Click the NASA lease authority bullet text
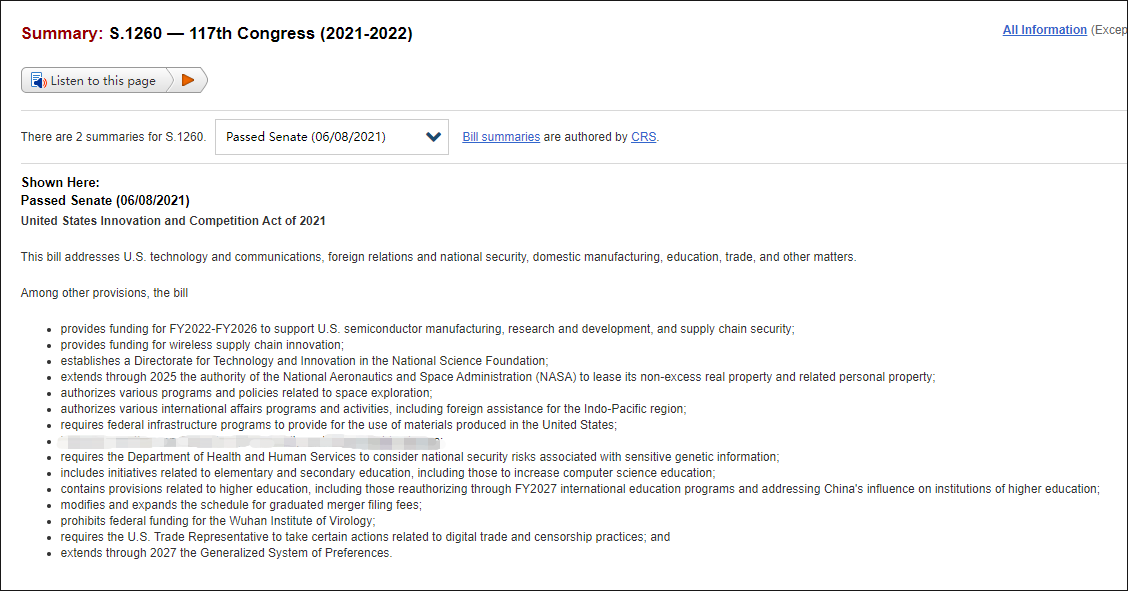This screenshot has width=1128, height=591. 497,377
